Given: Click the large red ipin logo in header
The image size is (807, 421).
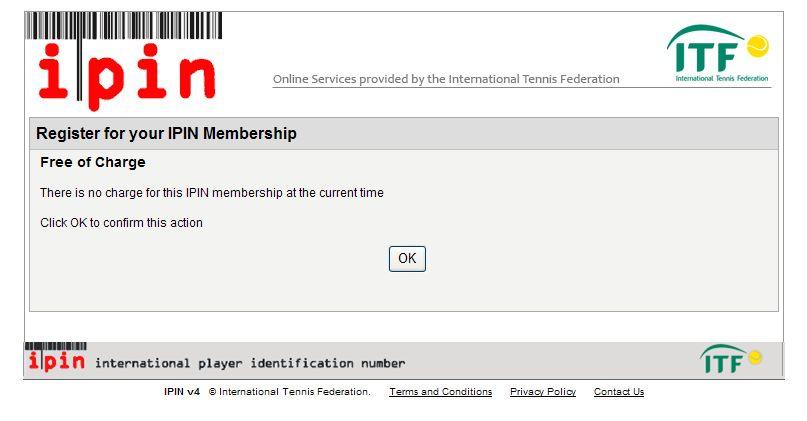Looking at the screenshot, I should click(x=127, y=77).
